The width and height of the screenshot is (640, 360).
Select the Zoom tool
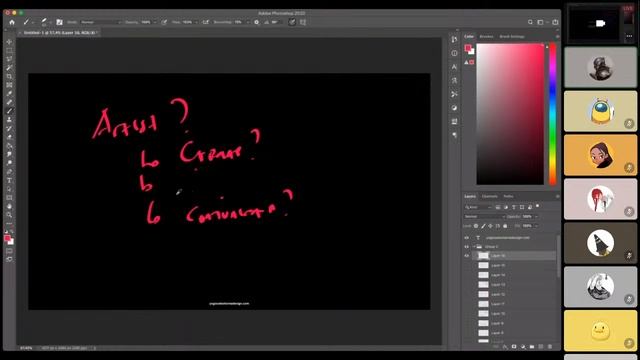(x=9, y=215)
